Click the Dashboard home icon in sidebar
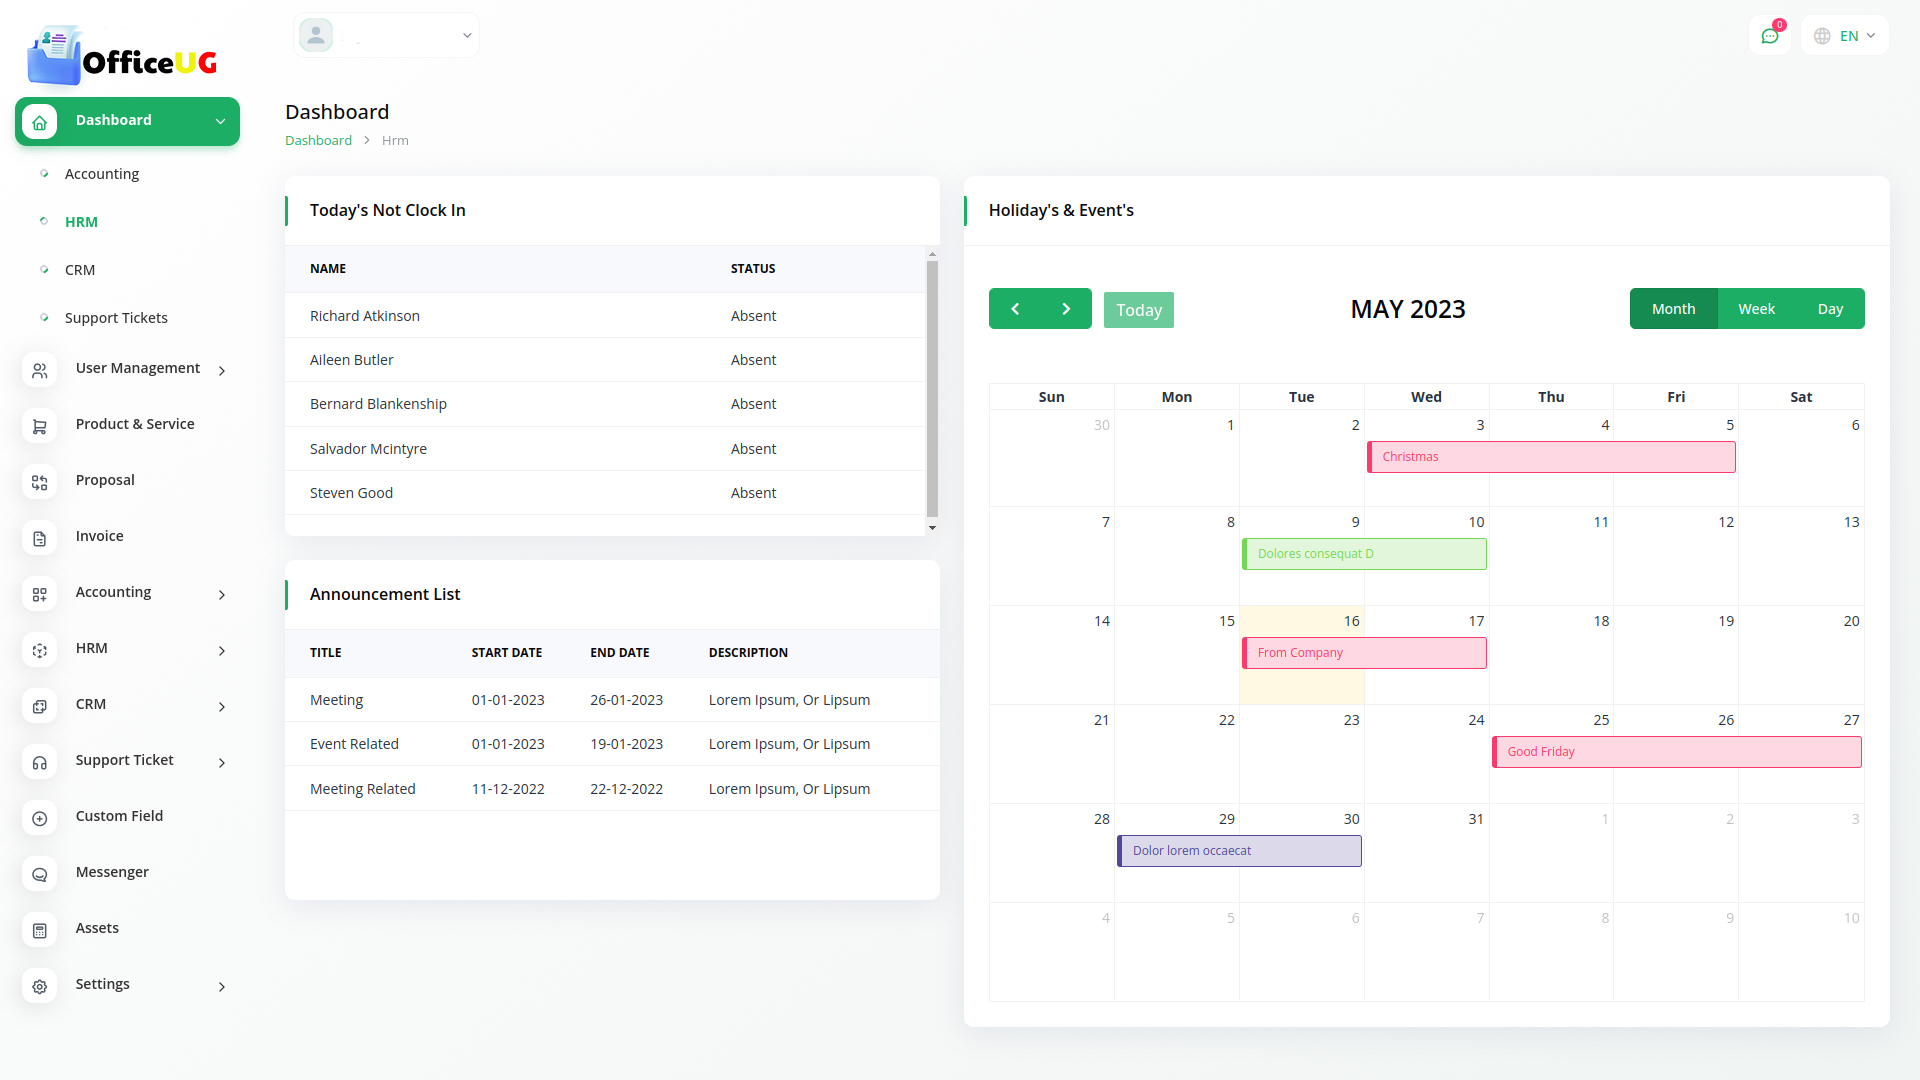The height and width of the screenshot is (1080, 1920). pyautogui.click(x=39, y=122)
